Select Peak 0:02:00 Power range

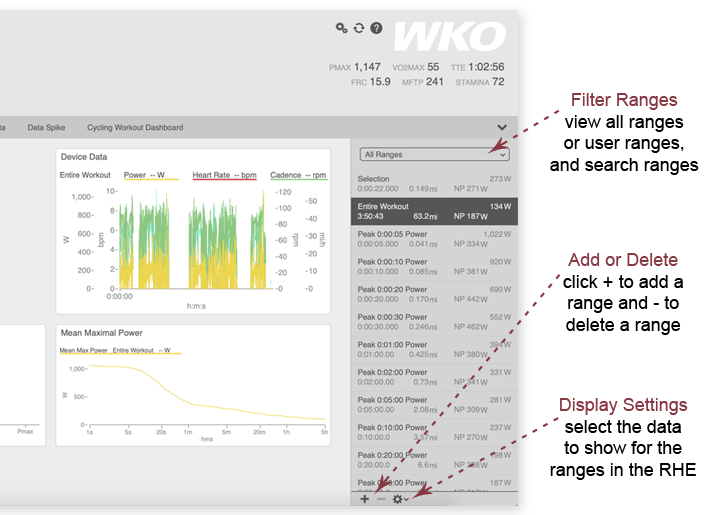coord(434,377)
